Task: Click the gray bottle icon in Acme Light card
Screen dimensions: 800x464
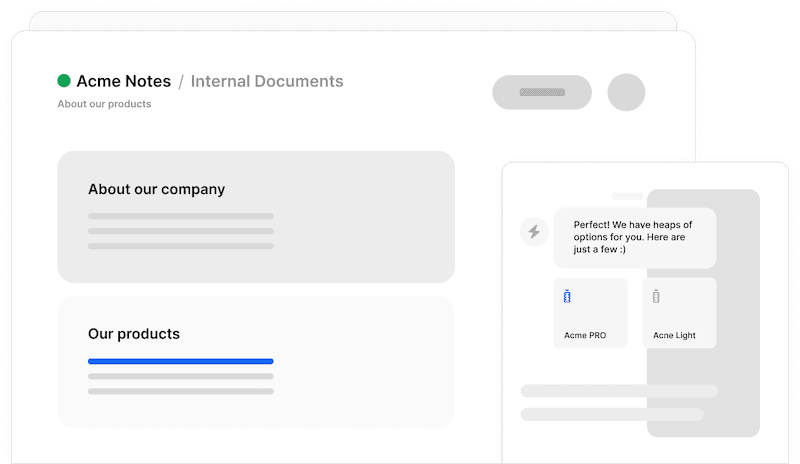Action: [x=656, y=296]
